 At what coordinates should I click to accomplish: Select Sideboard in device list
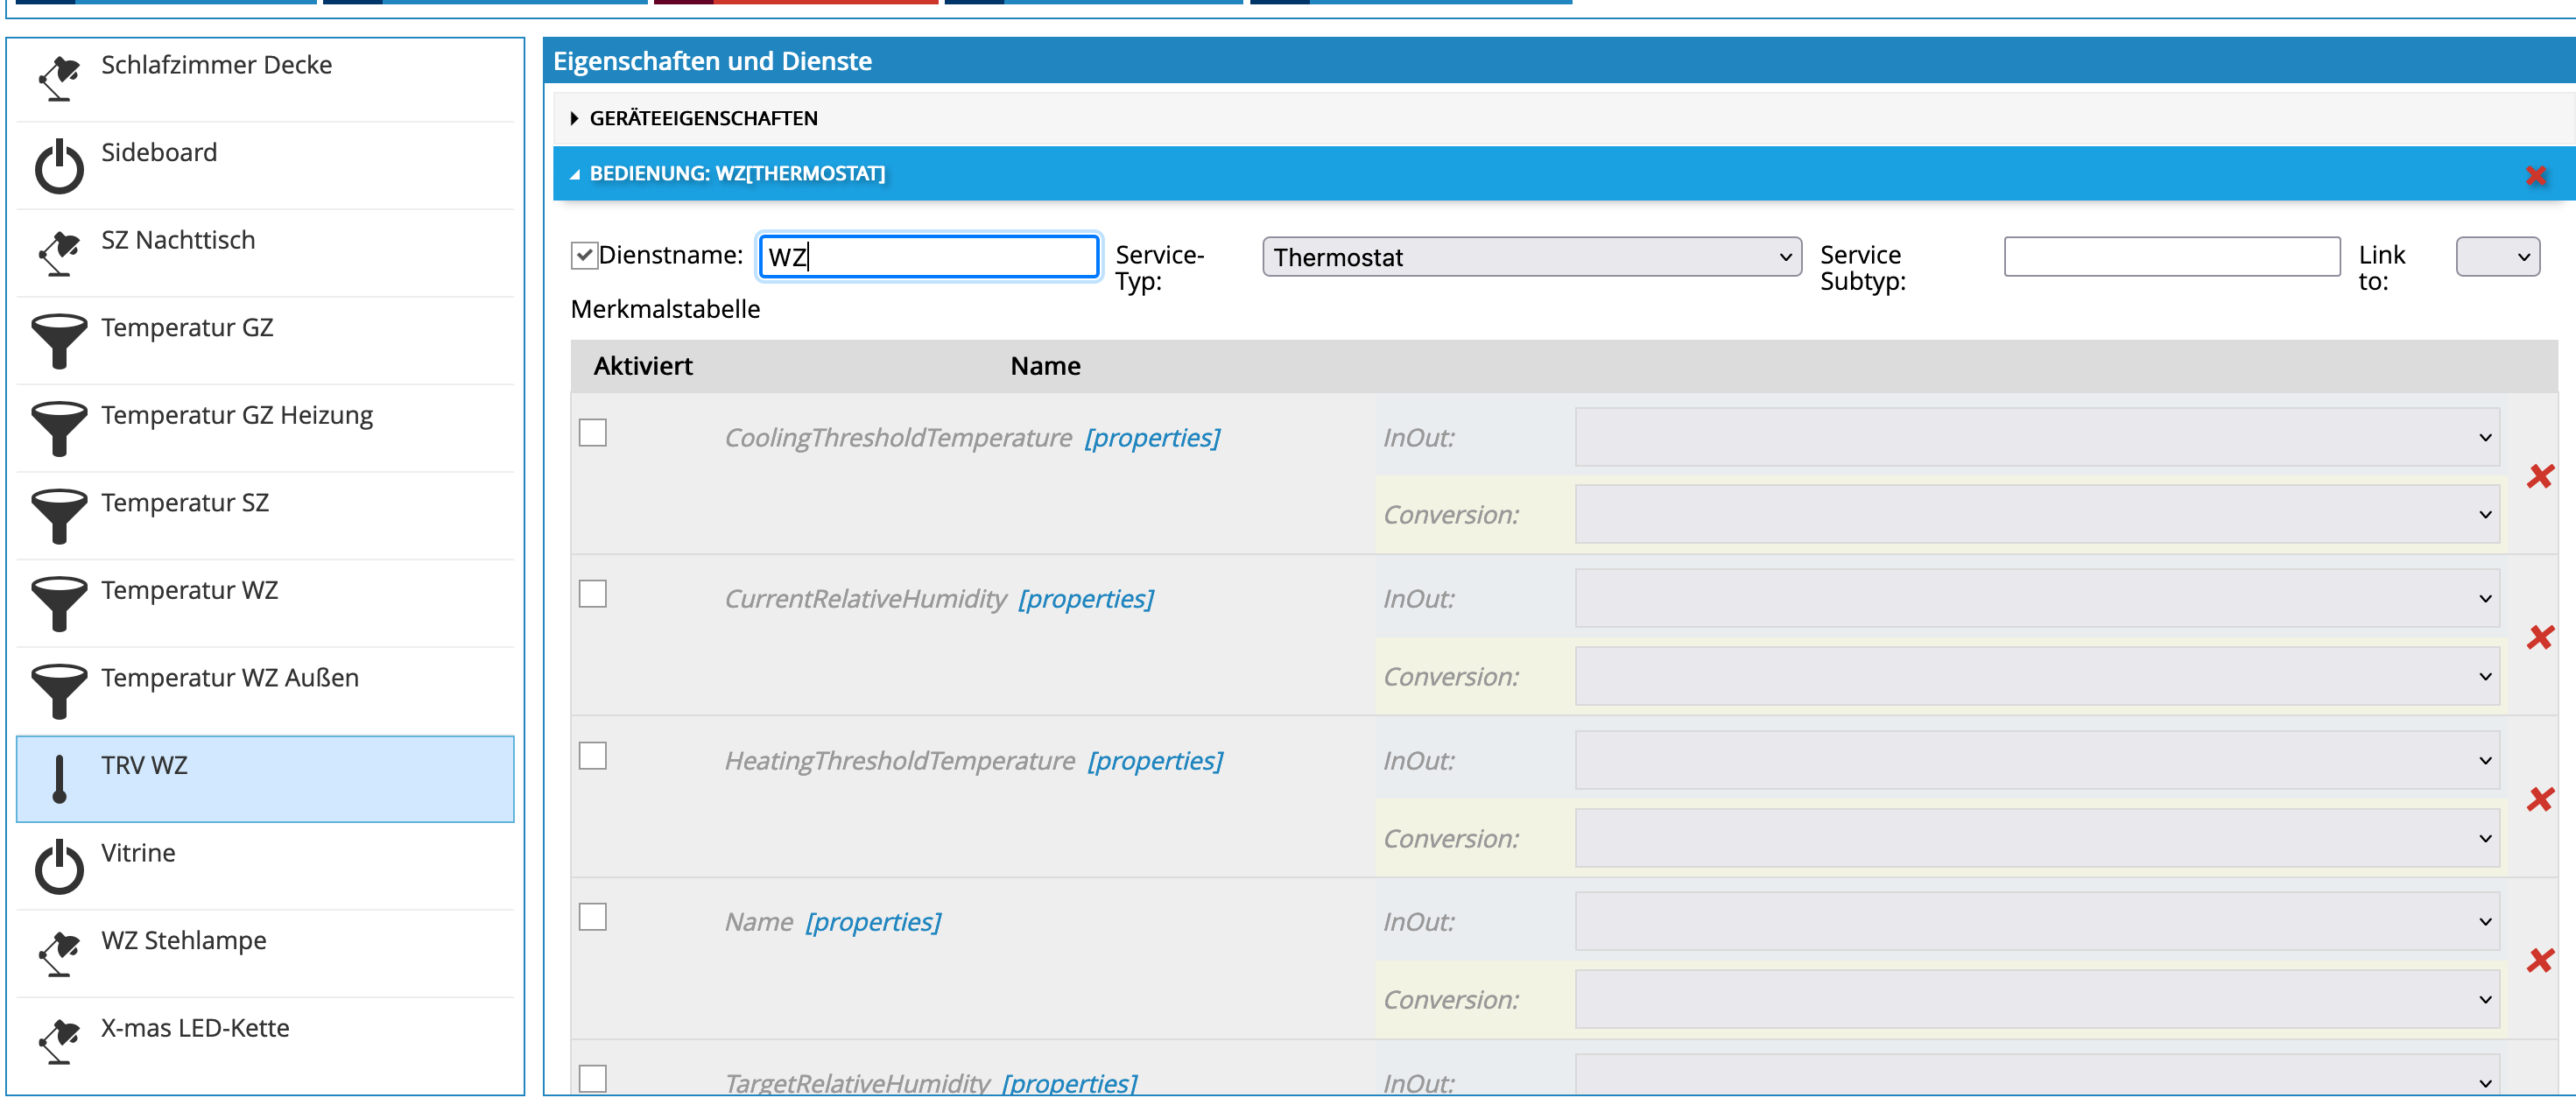(x=265, y=166)
